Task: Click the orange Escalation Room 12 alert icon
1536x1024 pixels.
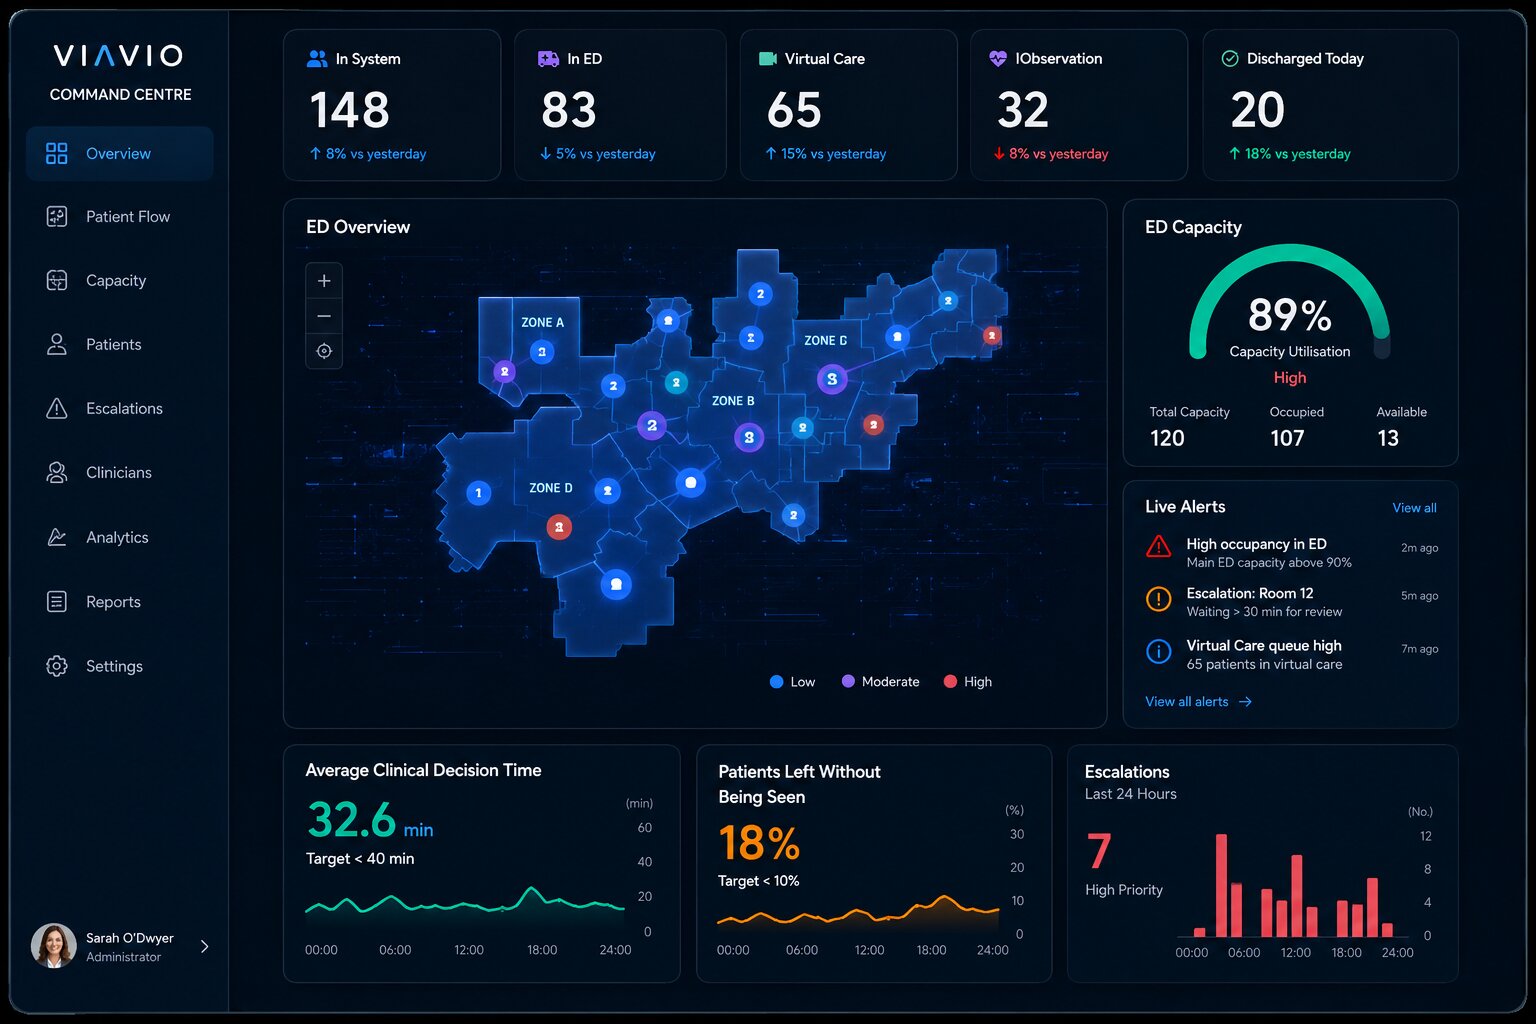Action: pos(1158,599)
